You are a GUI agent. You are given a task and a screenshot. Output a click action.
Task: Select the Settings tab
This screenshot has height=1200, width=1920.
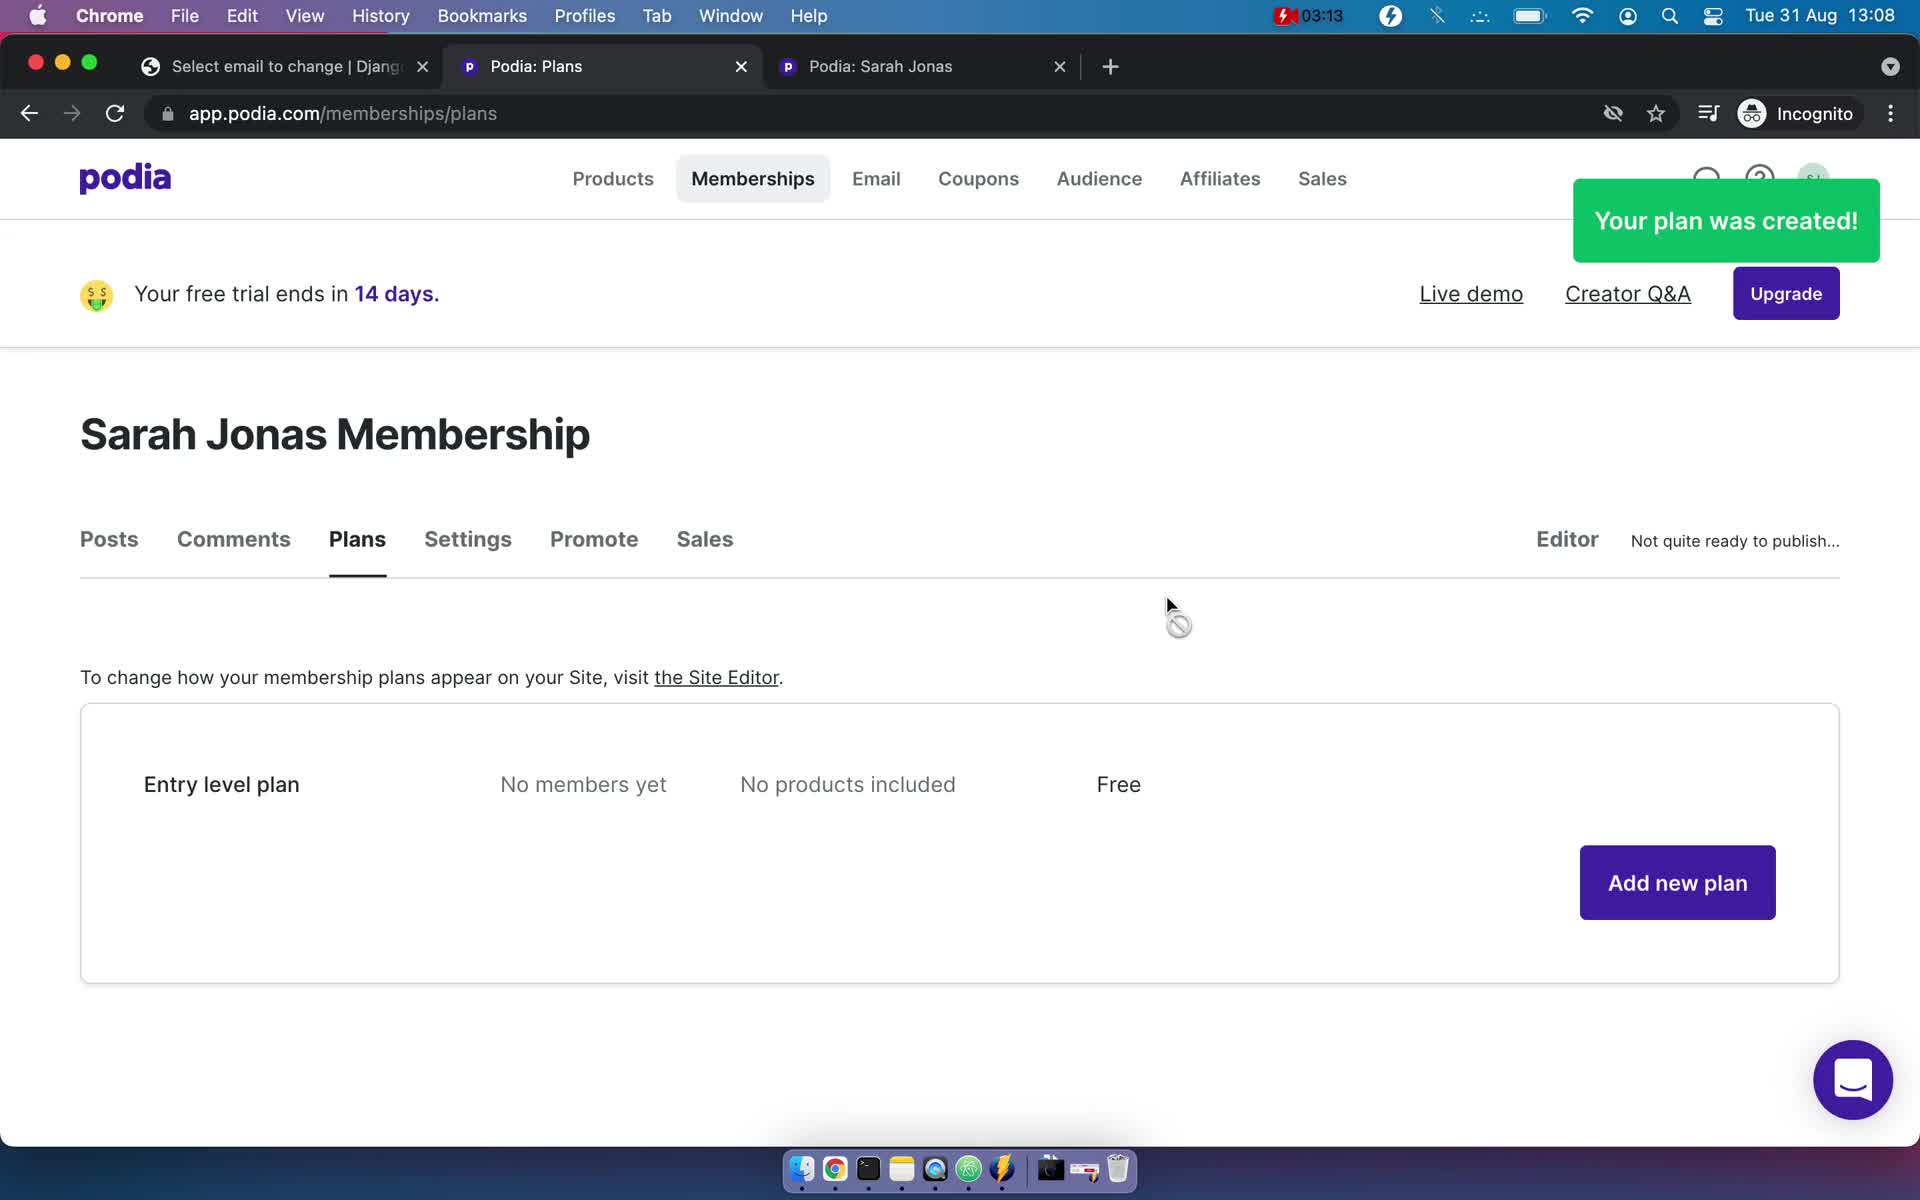click(467, 539)
